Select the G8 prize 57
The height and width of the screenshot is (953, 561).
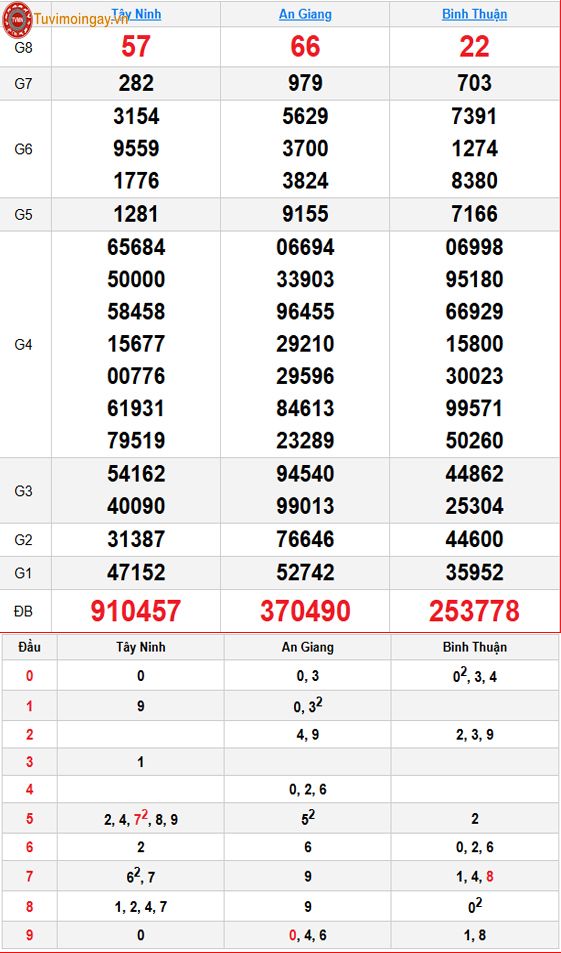pyautogui.click(x=136, y=47)
